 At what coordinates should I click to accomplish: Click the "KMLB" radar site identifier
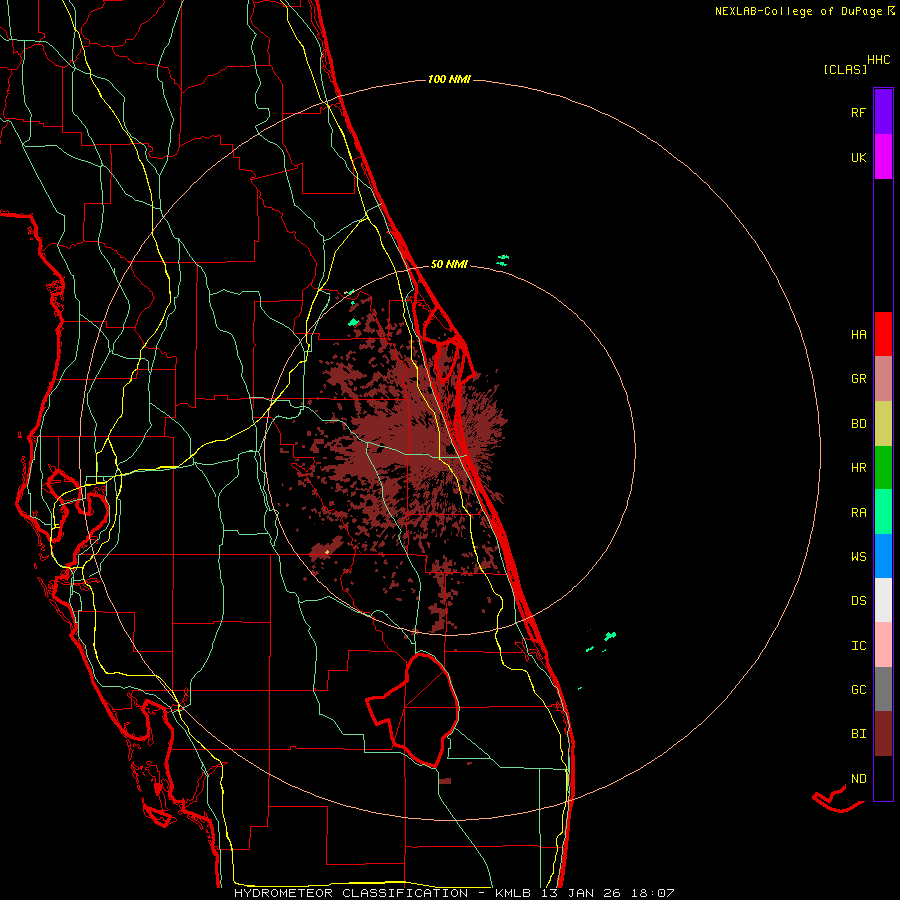click(513, 893)
